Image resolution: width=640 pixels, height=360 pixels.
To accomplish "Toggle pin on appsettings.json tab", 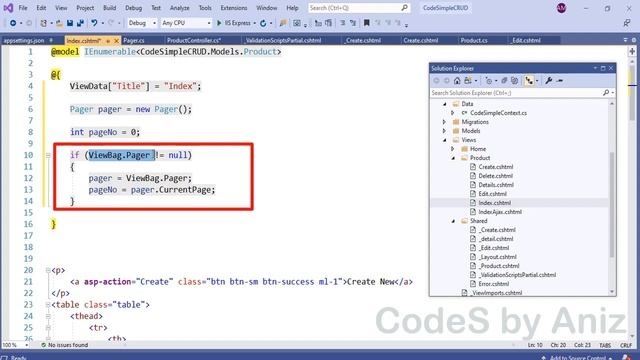I will click(51, 40).
